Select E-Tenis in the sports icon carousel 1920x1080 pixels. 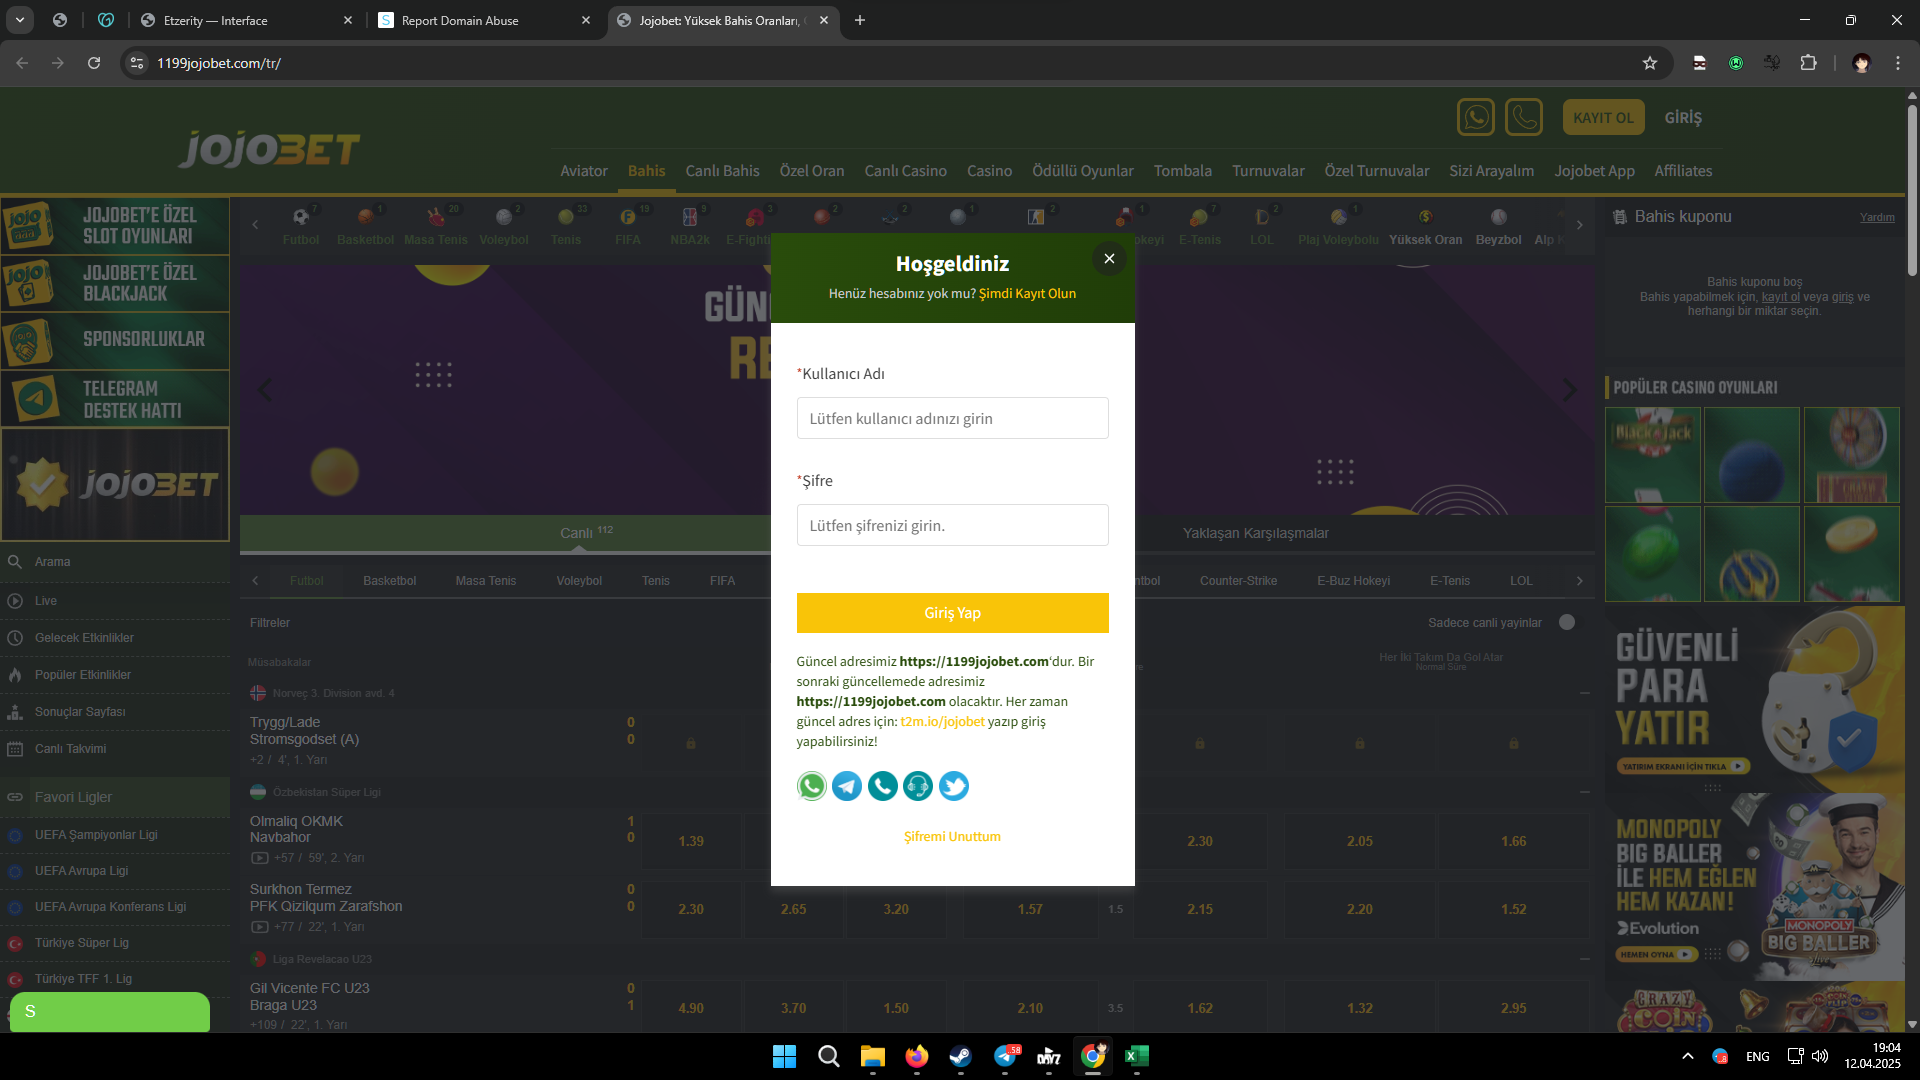(x=1200, y=226)
